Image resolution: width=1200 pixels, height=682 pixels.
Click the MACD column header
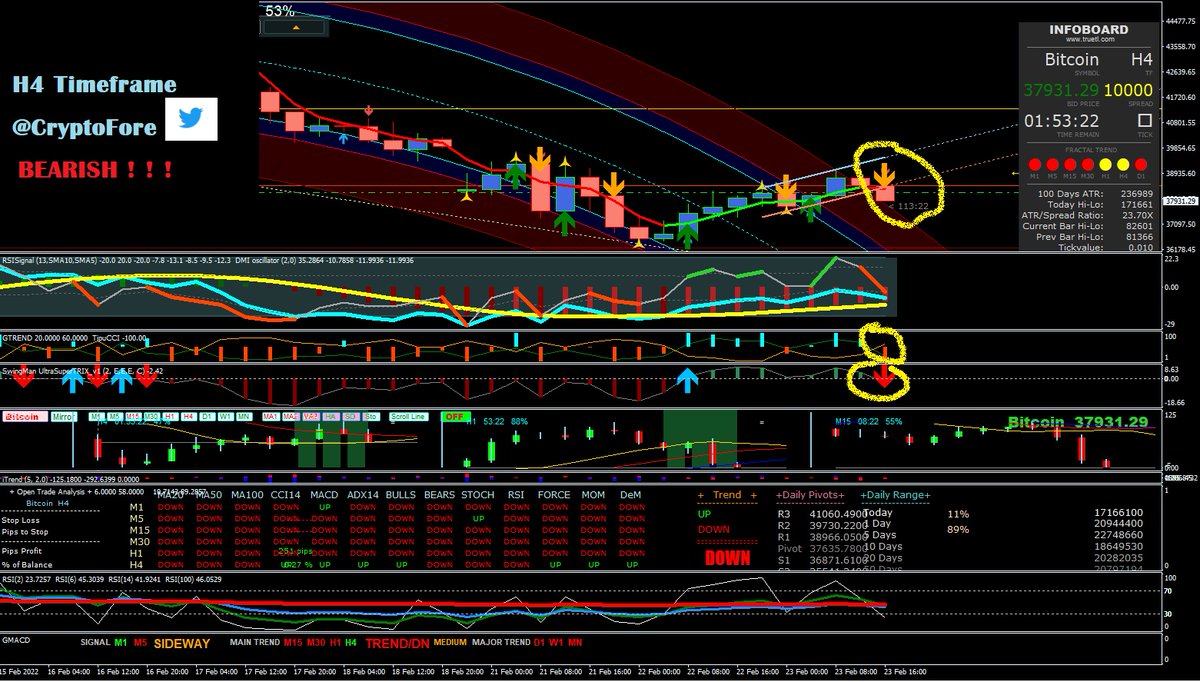324,494
